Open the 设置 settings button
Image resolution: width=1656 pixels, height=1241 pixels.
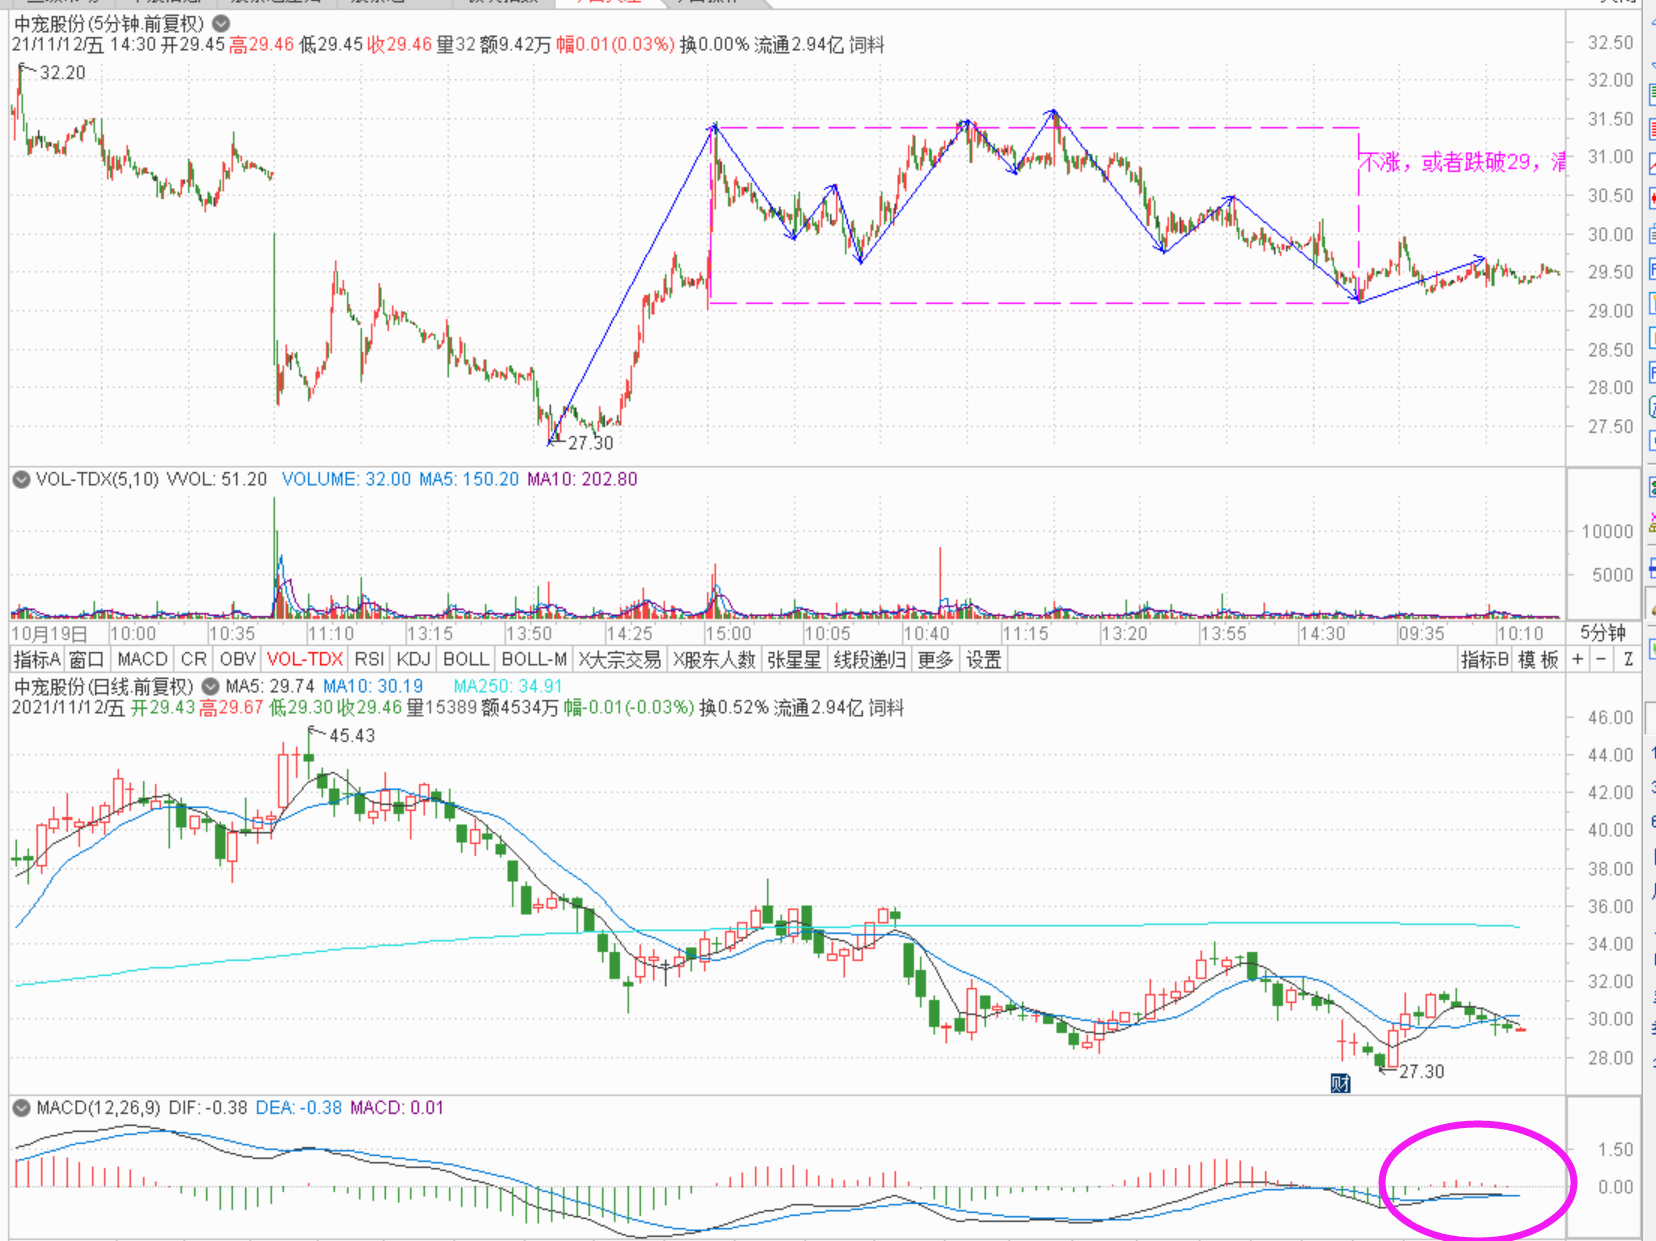pyautogui.click(x=983, y=660)
